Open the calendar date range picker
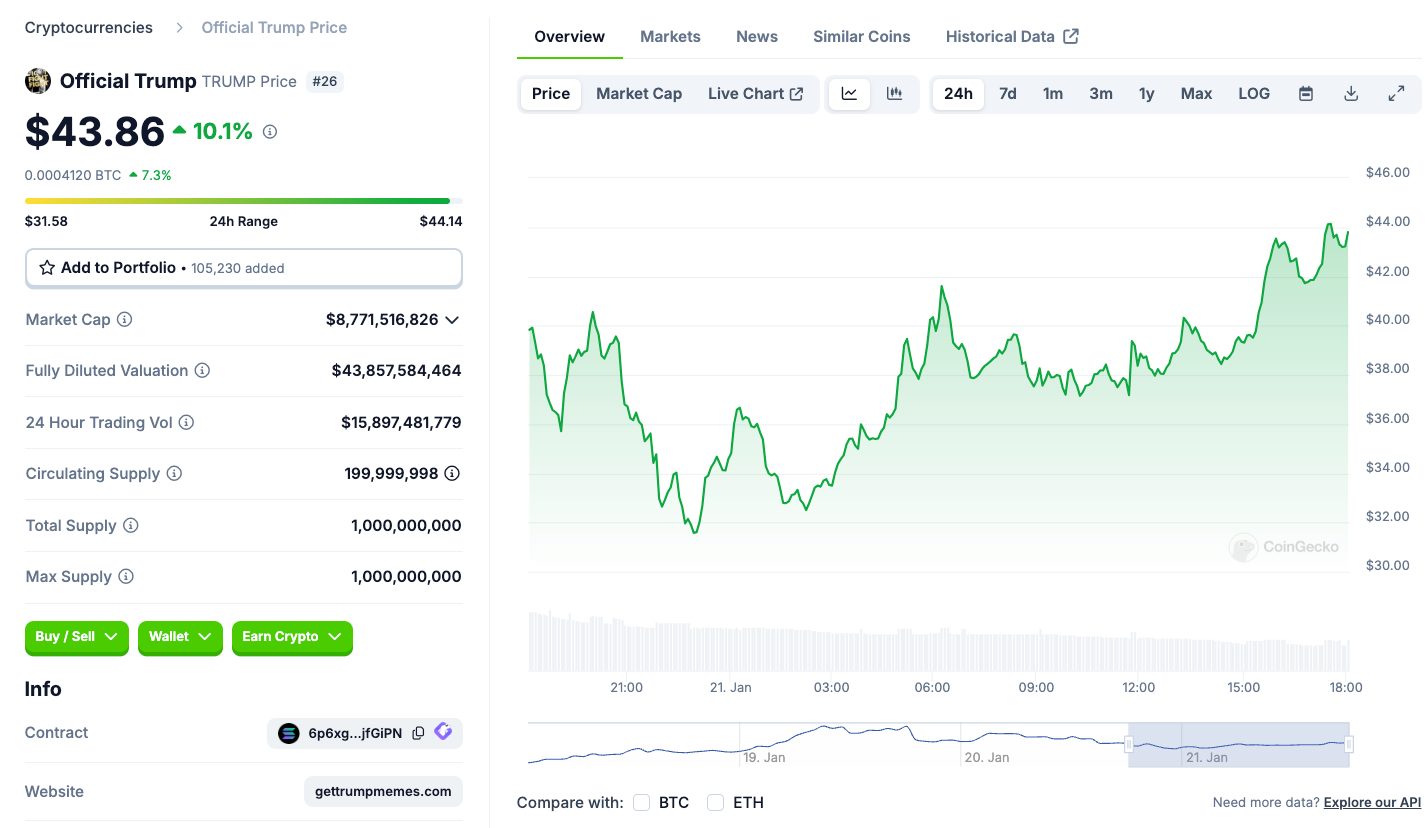The image size is (1428, 828). point(1306,94)
